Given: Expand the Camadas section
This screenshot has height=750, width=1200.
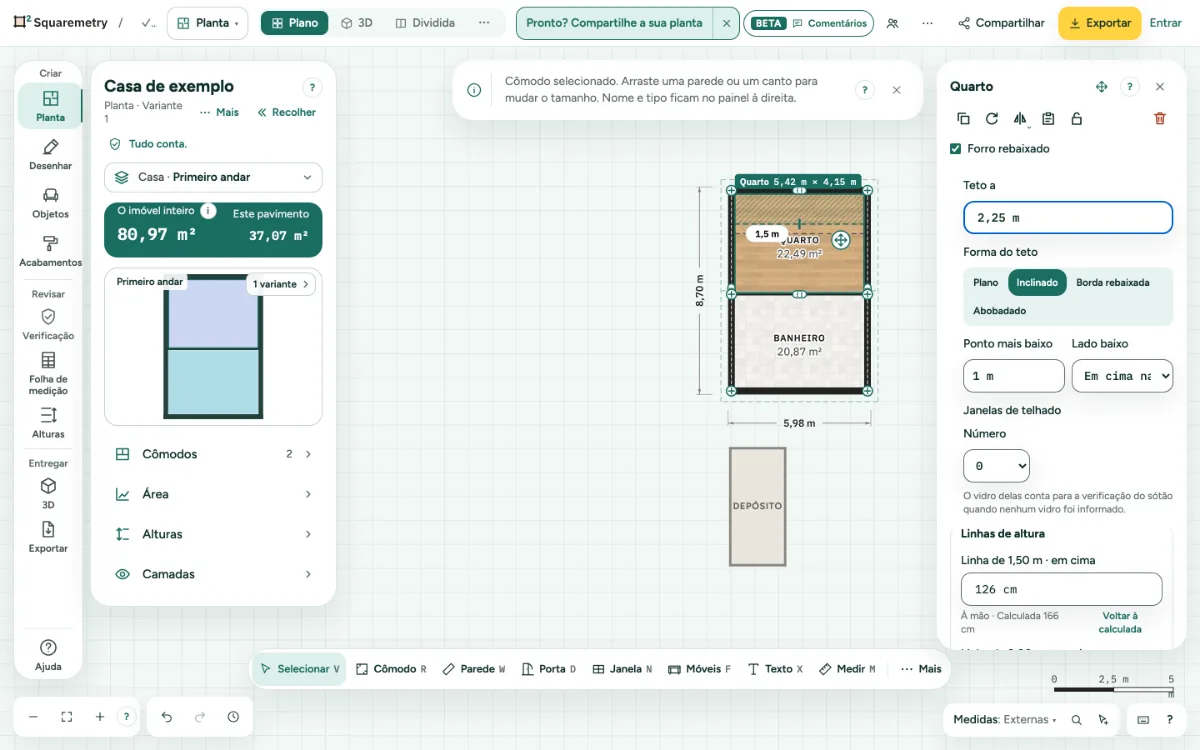Looking at the screenshot, I should [213, 574].
